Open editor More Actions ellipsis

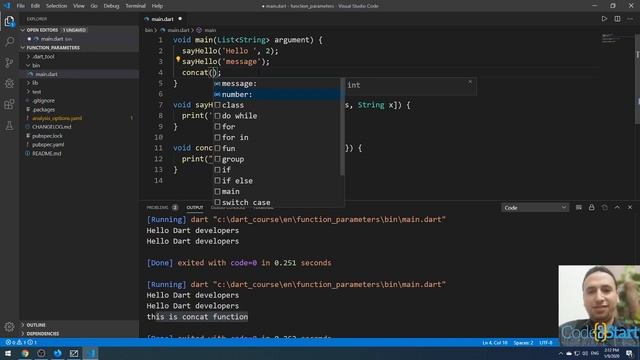[x=630, y=19]
